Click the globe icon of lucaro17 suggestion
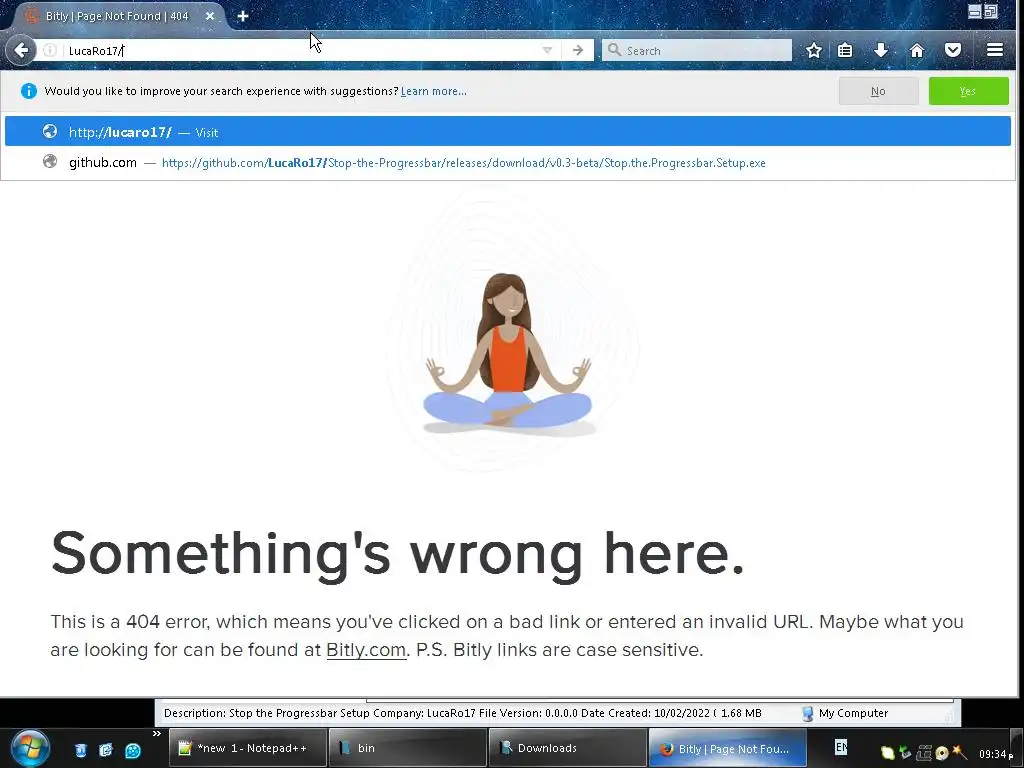Screen dimensions: 1024x768 (x=50, y=131)
